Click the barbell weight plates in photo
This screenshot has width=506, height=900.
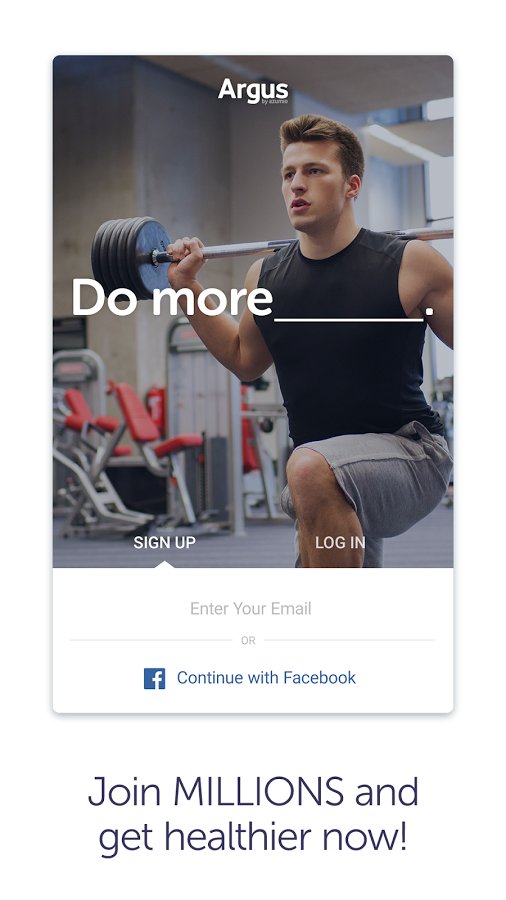131,255
